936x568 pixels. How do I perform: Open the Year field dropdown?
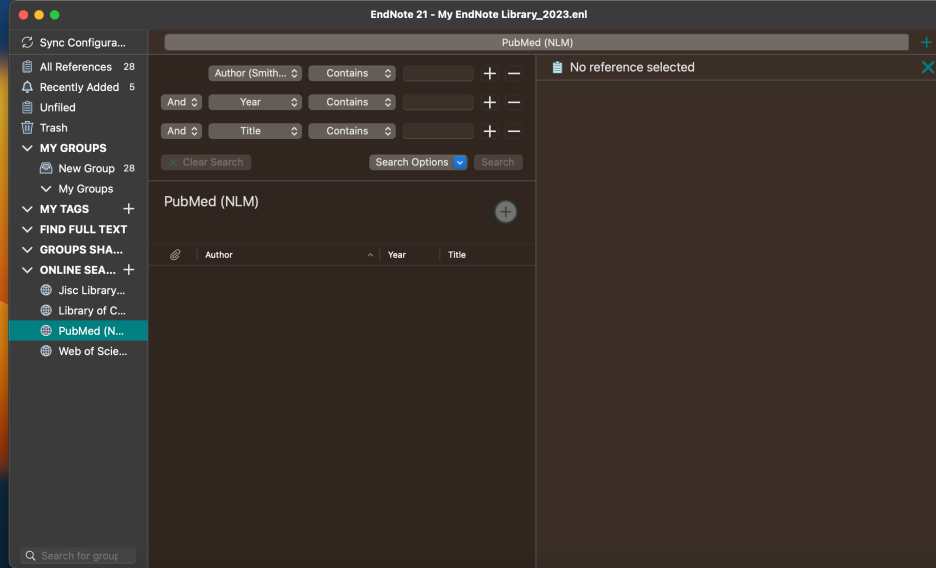(x=255, y=102)
